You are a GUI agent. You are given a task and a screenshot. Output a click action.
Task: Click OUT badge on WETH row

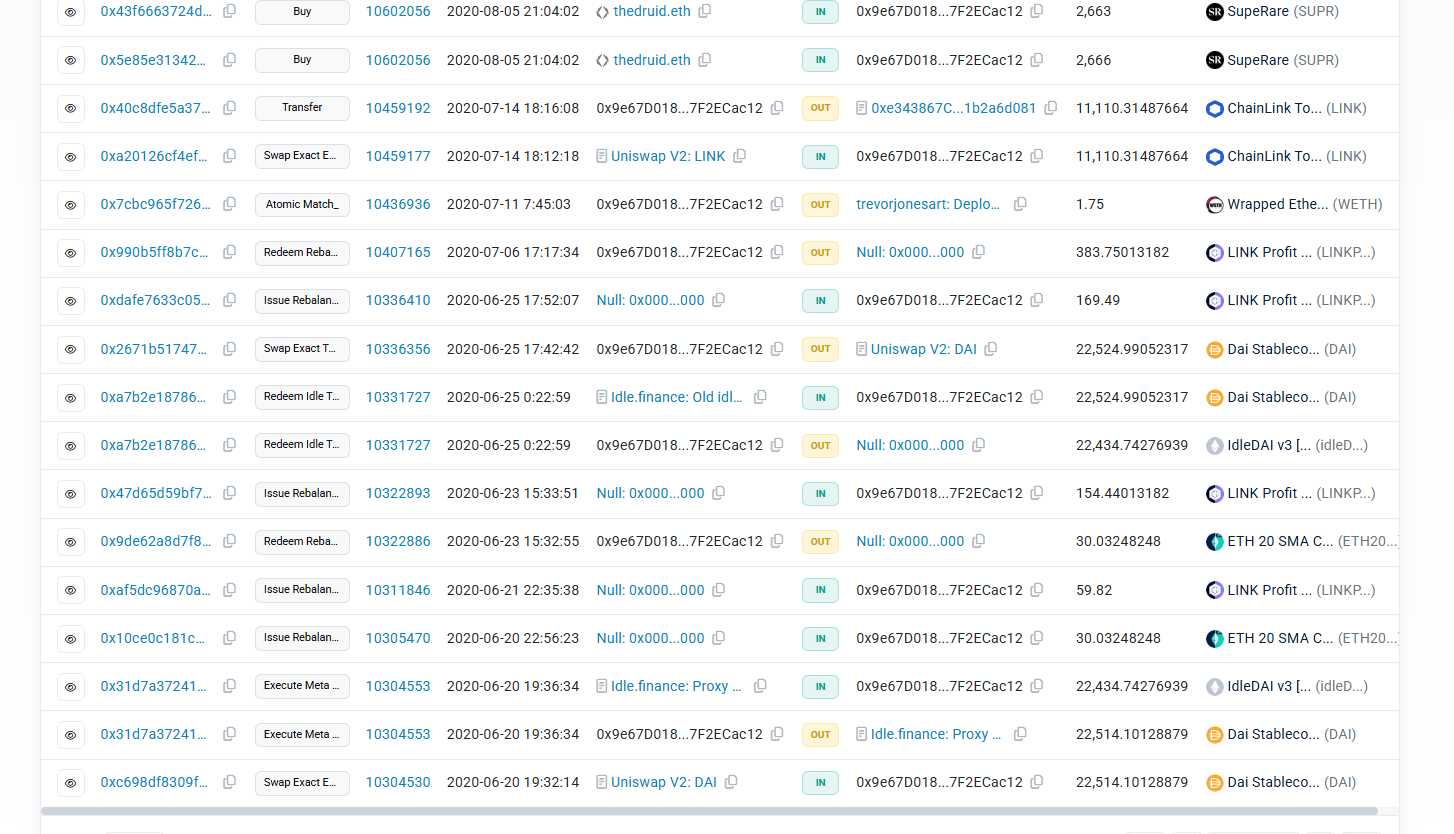(820, 205)
